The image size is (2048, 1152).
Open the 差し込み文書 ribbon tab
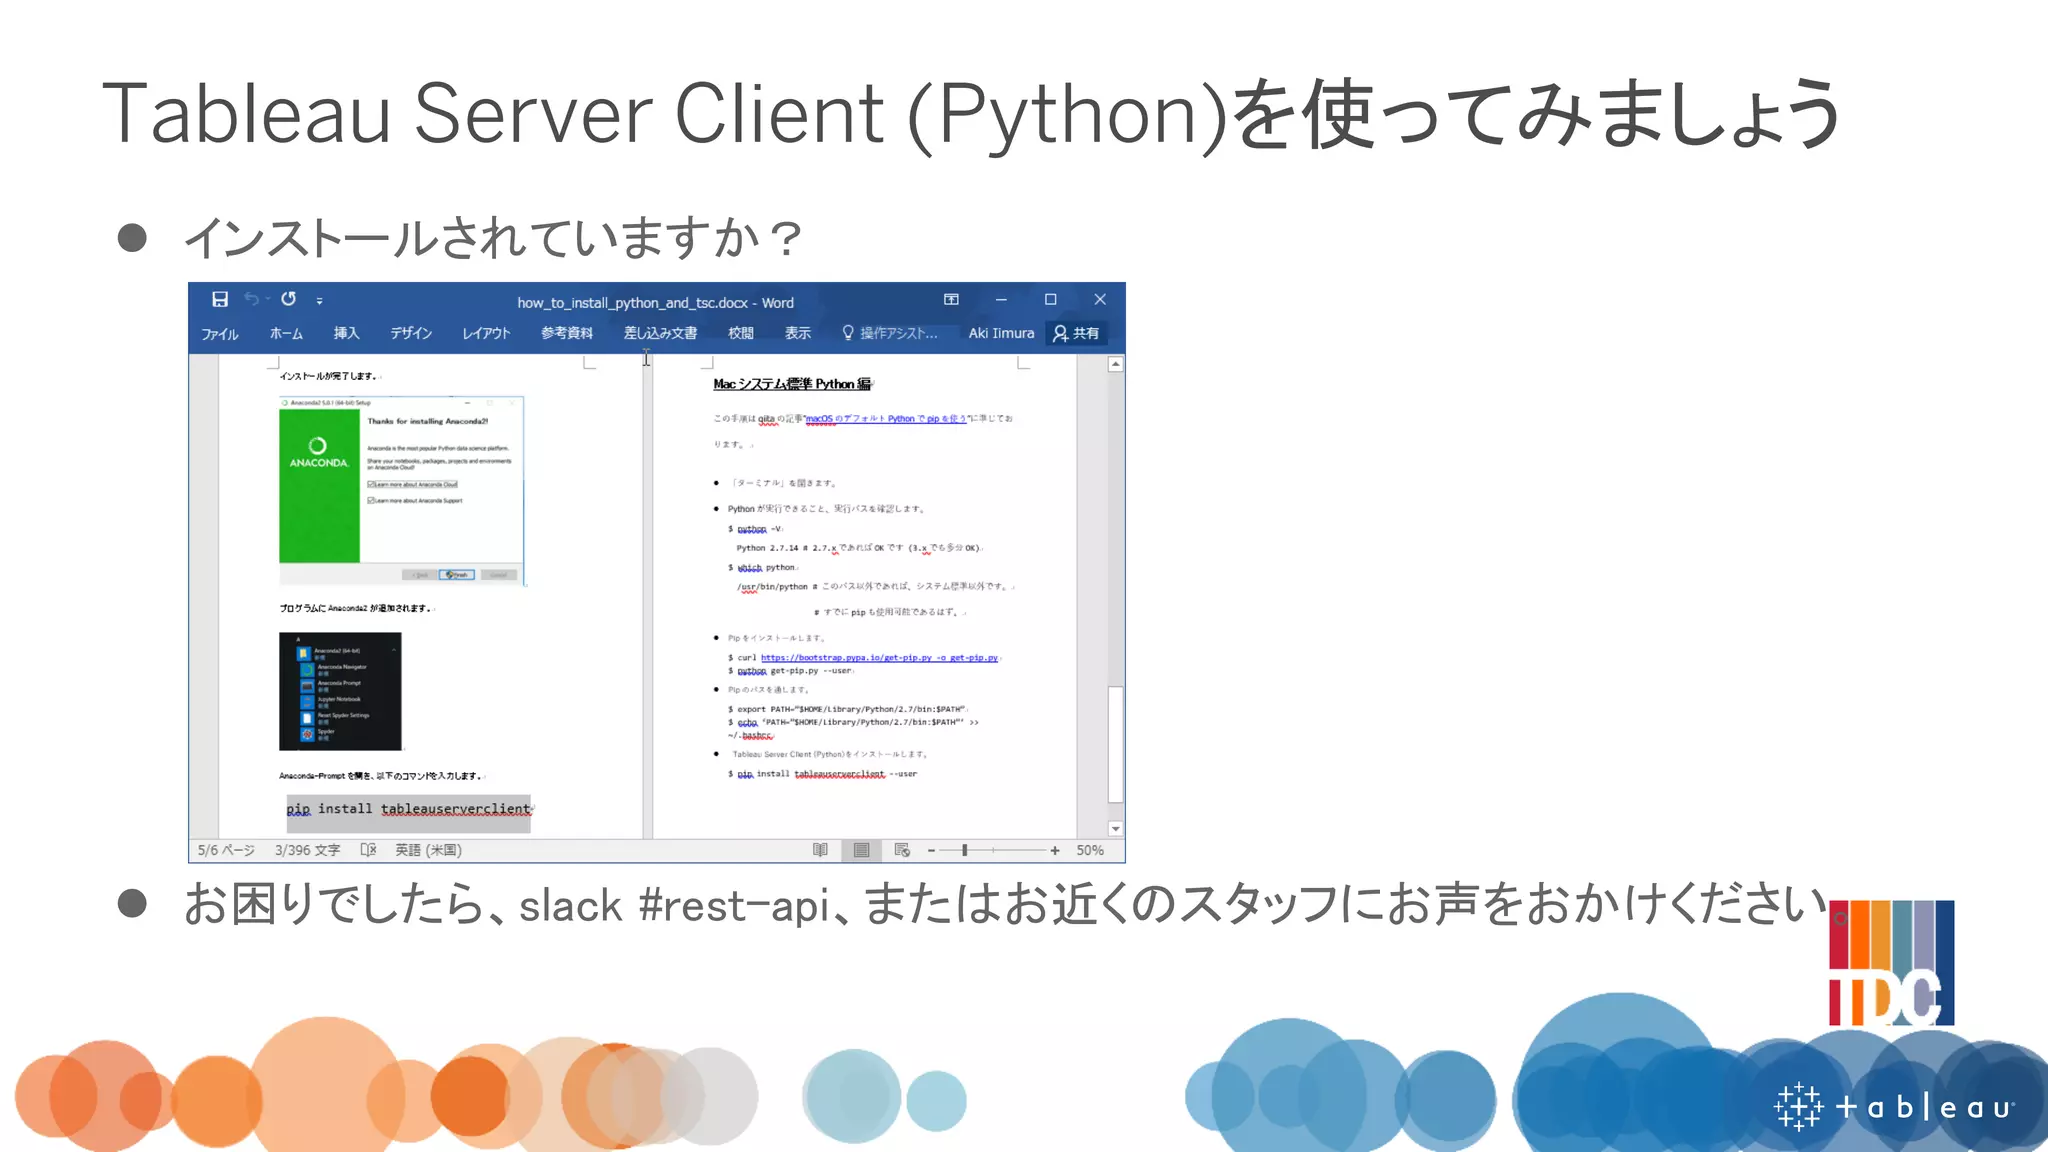(x=660, y=333)
